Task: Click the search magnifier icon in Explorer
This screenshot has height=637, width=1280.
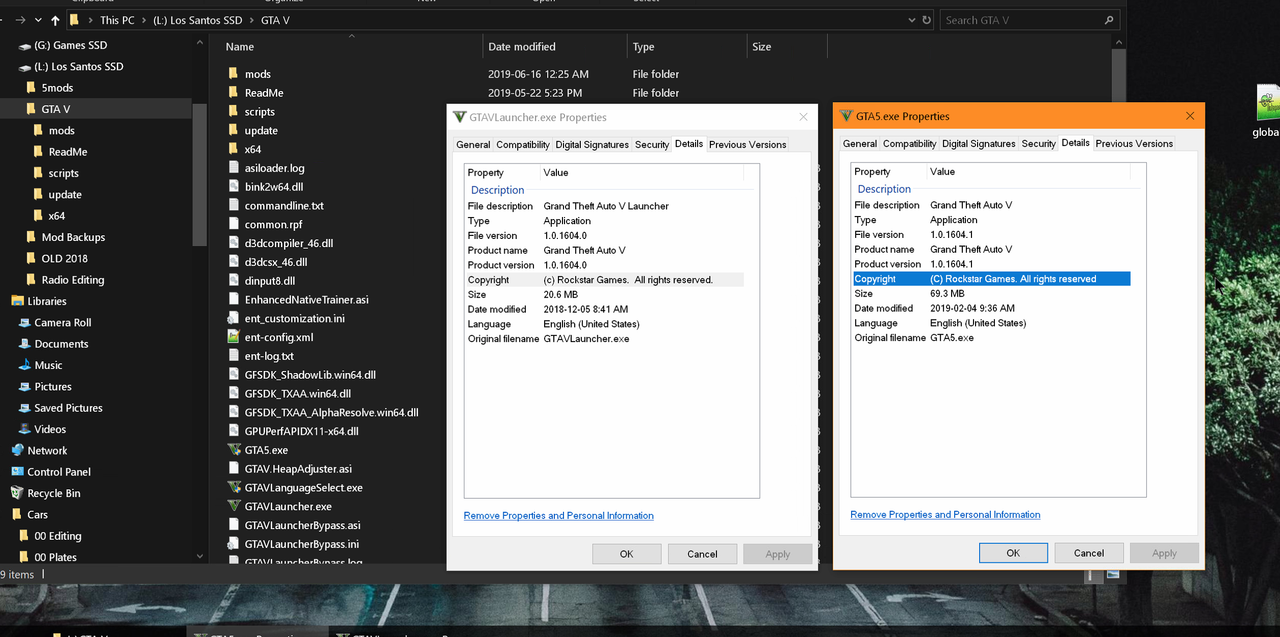Action: coord(1109,20)
